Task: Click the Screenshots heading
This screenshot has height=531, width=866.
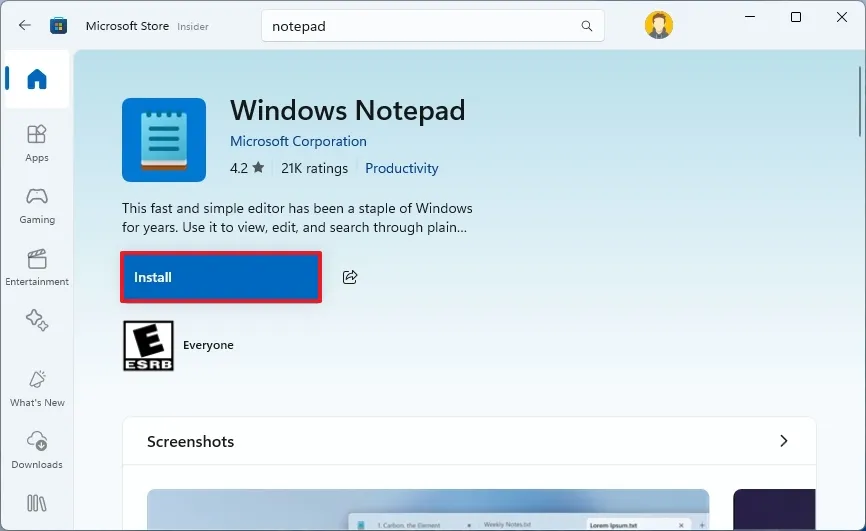Action: coord(191,441)
